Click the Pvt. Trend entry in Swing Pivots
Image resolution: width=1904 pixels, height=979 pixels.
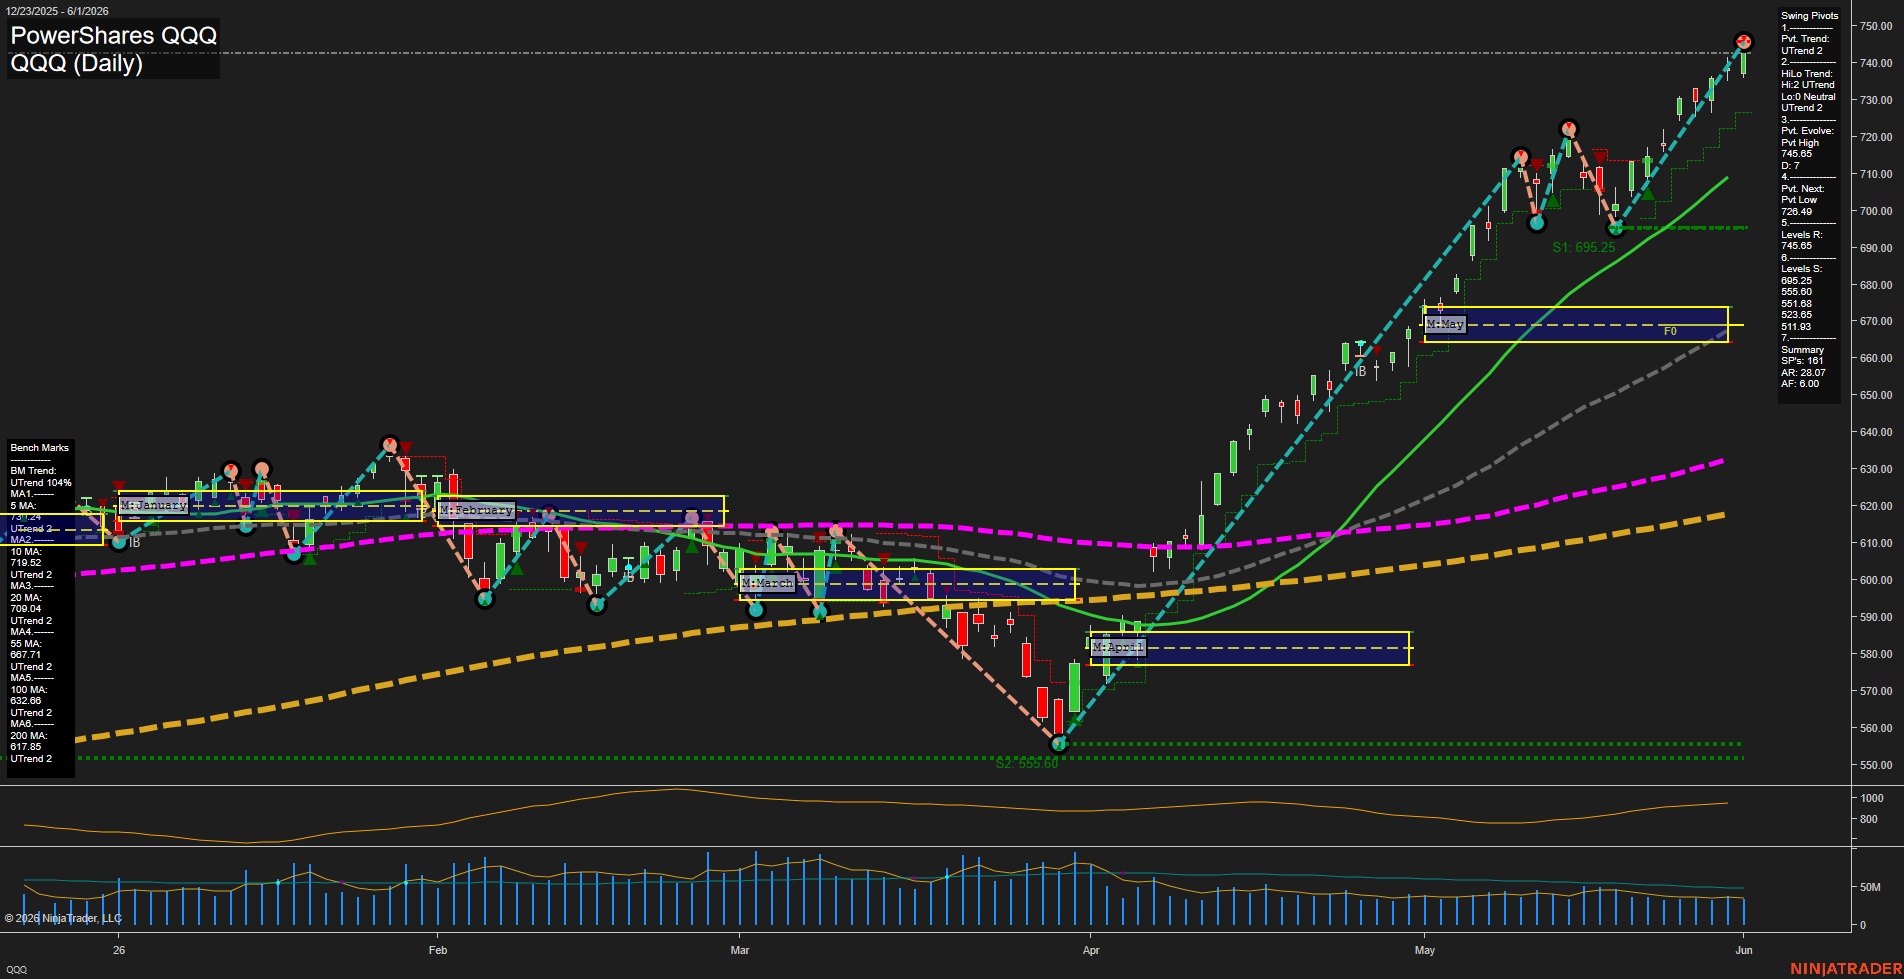click(x=1805, y=39)
